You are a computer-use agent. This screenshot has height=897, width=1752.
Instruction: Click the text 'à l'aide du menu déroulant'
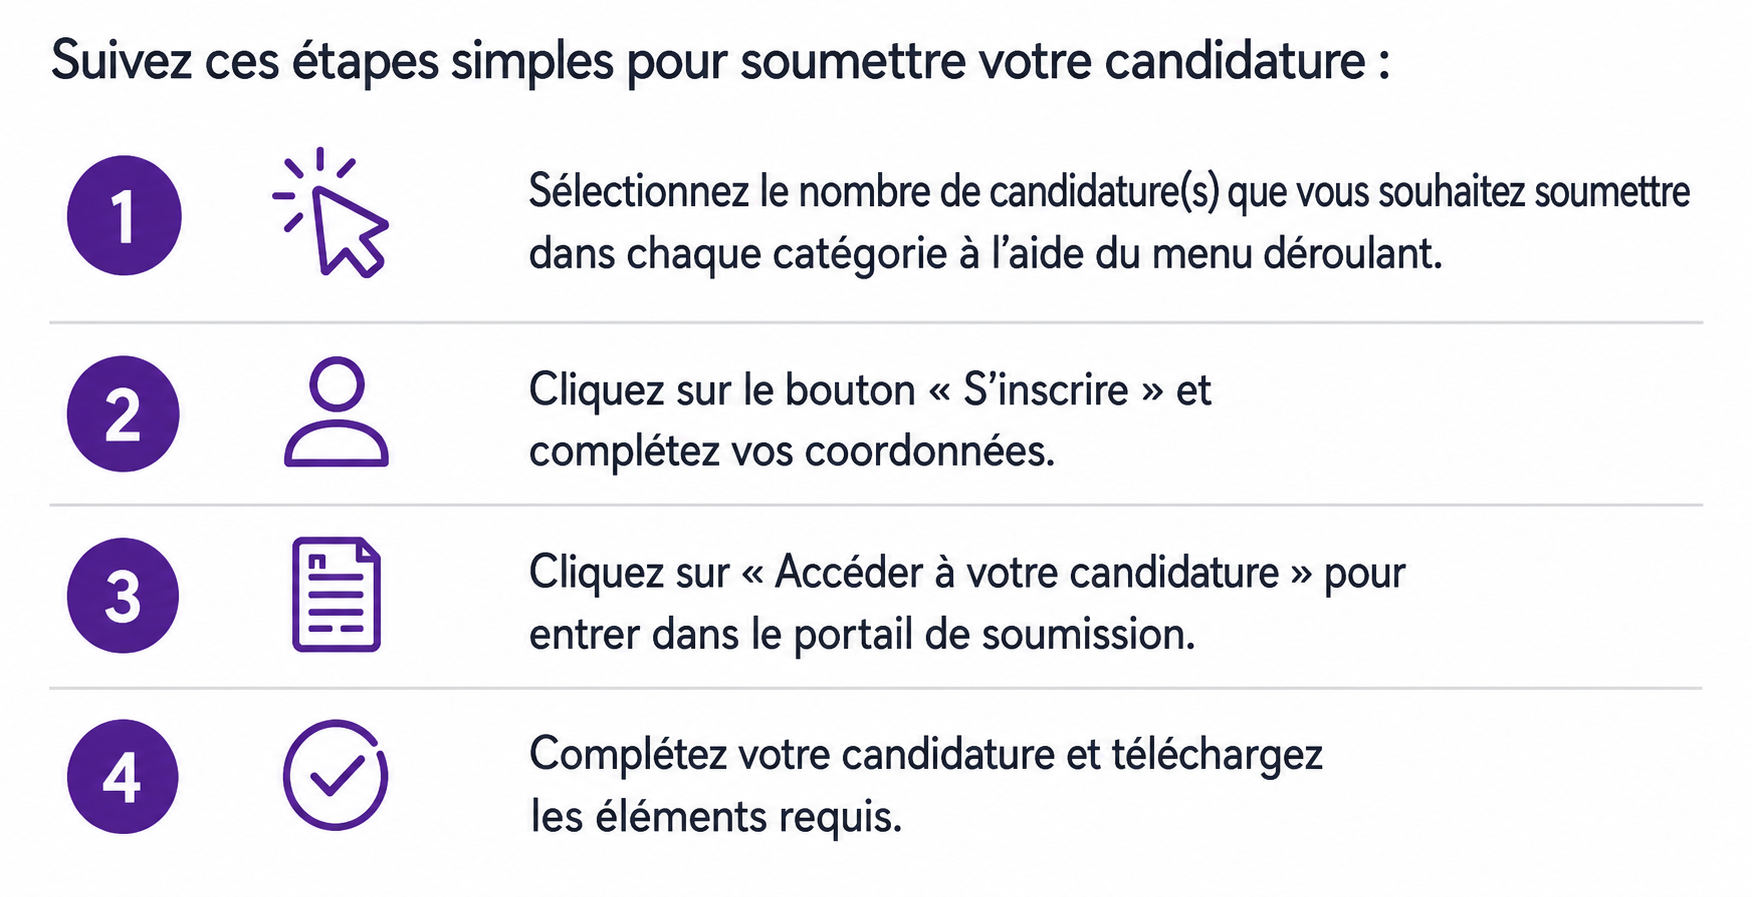tap(1200, 254)
